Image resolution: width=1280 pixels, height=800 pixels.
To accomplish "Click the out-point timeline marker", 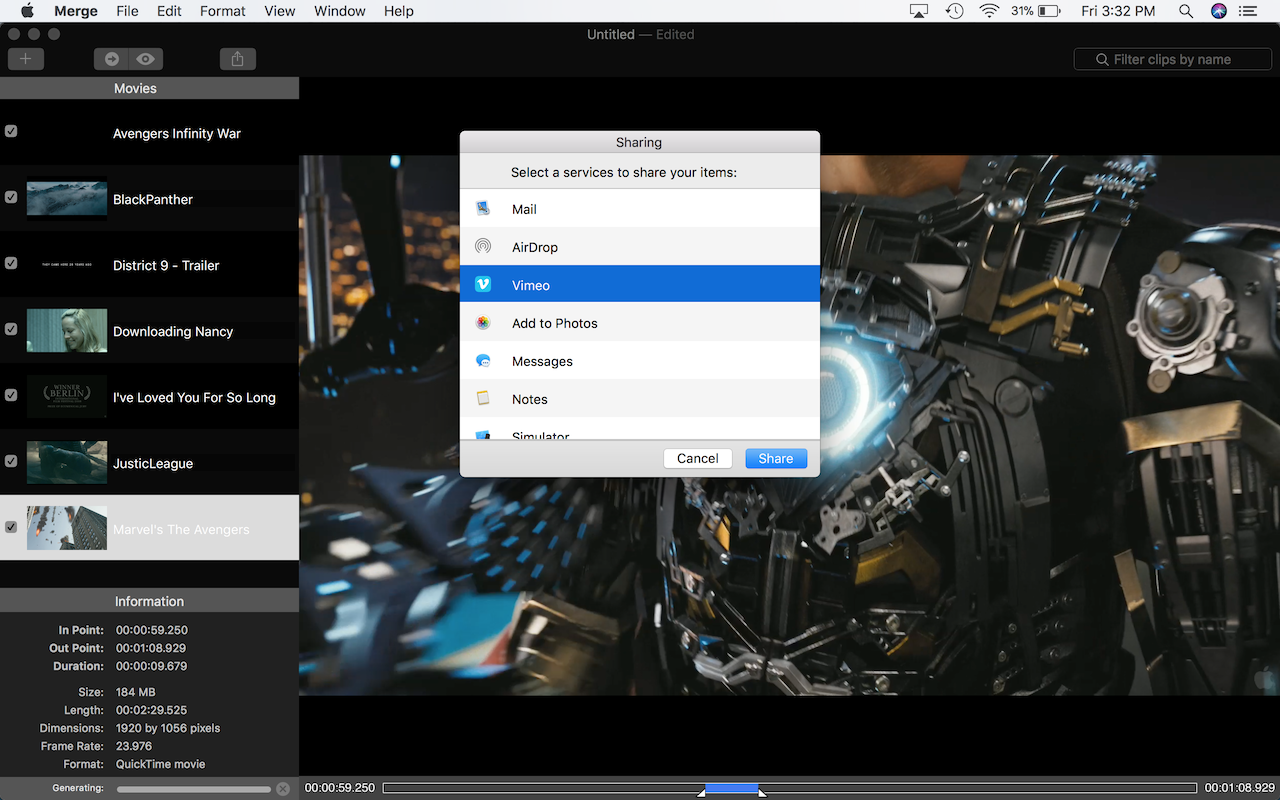I will click(762, 794).
